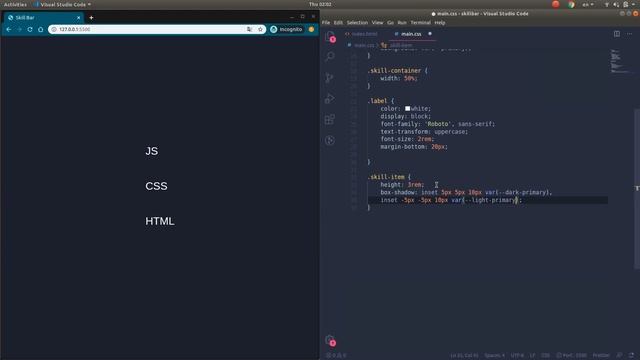The width and height of the screenshot is (640, 360).
Task: Bookmark the page with the star icon
Action: click(260, 29)
